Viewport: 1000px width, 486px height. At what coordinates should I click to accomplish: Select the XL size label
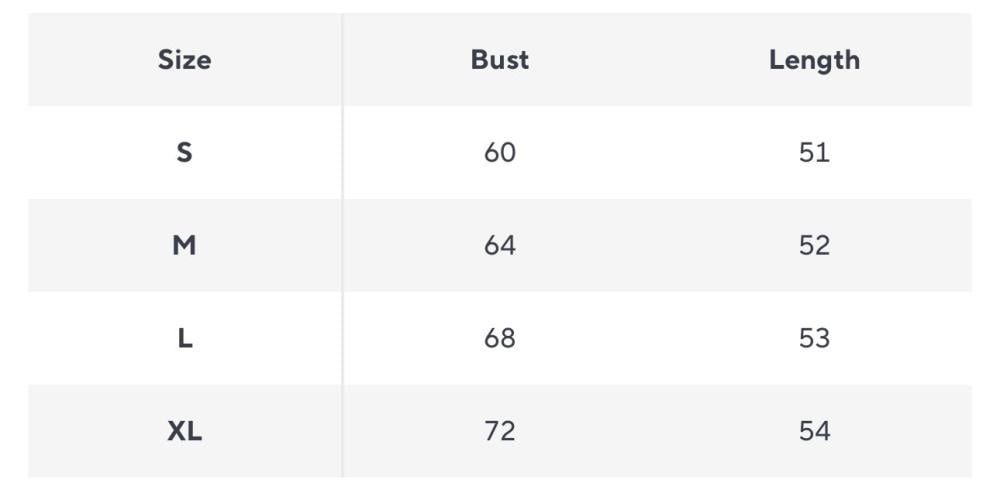coord(184,432)
